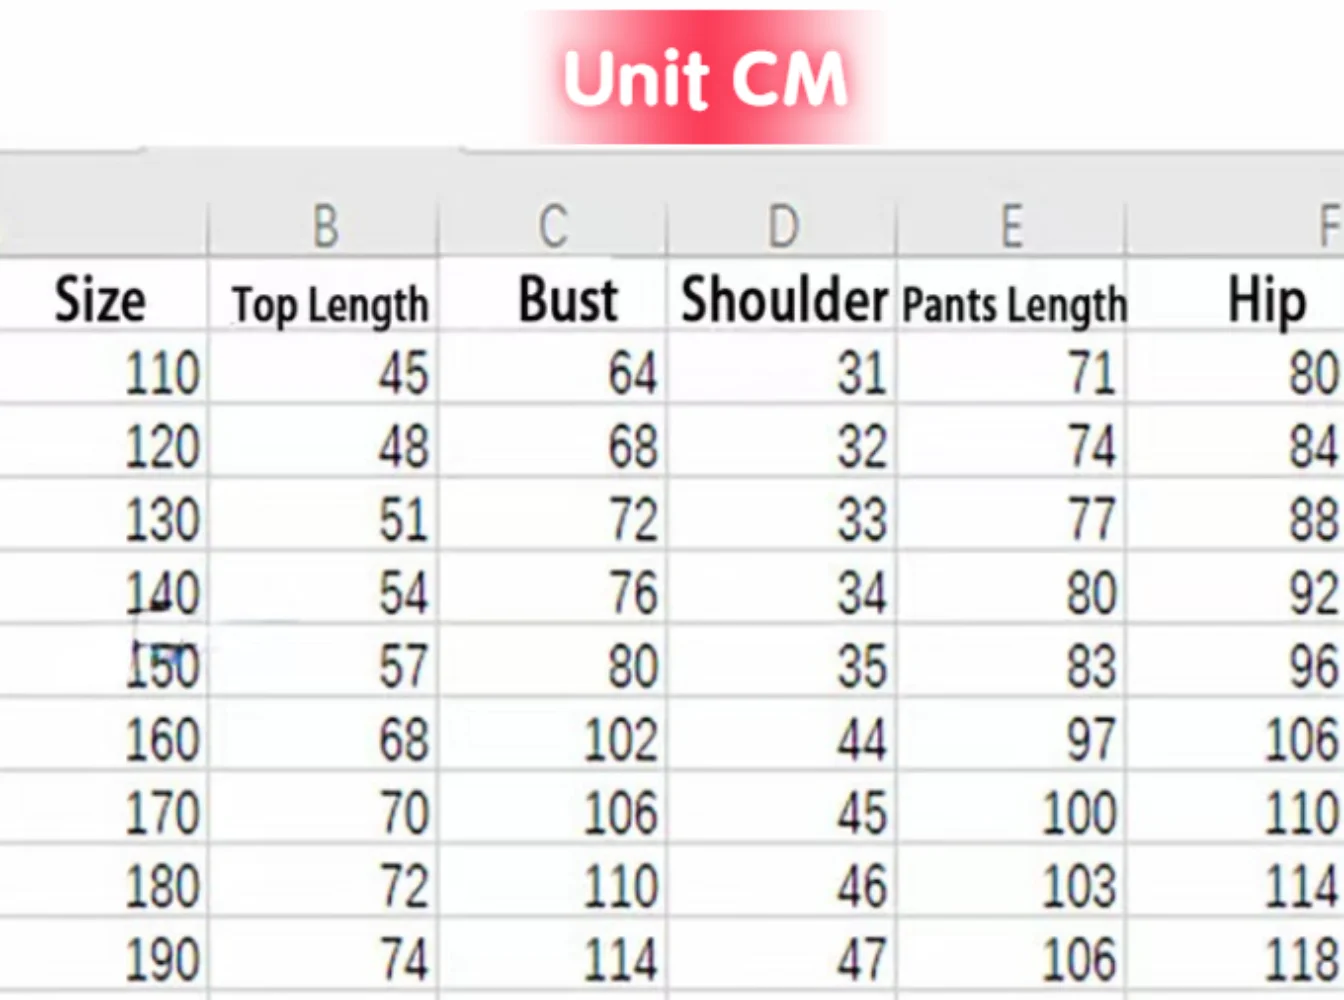Click the Shoulder header cell

783,300
